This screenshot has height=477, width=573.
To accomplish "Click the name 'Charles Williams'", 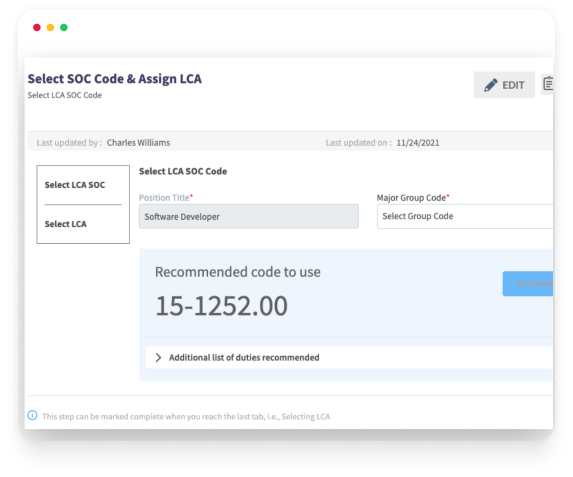I will pyautogui.click(x=138, y=143).
